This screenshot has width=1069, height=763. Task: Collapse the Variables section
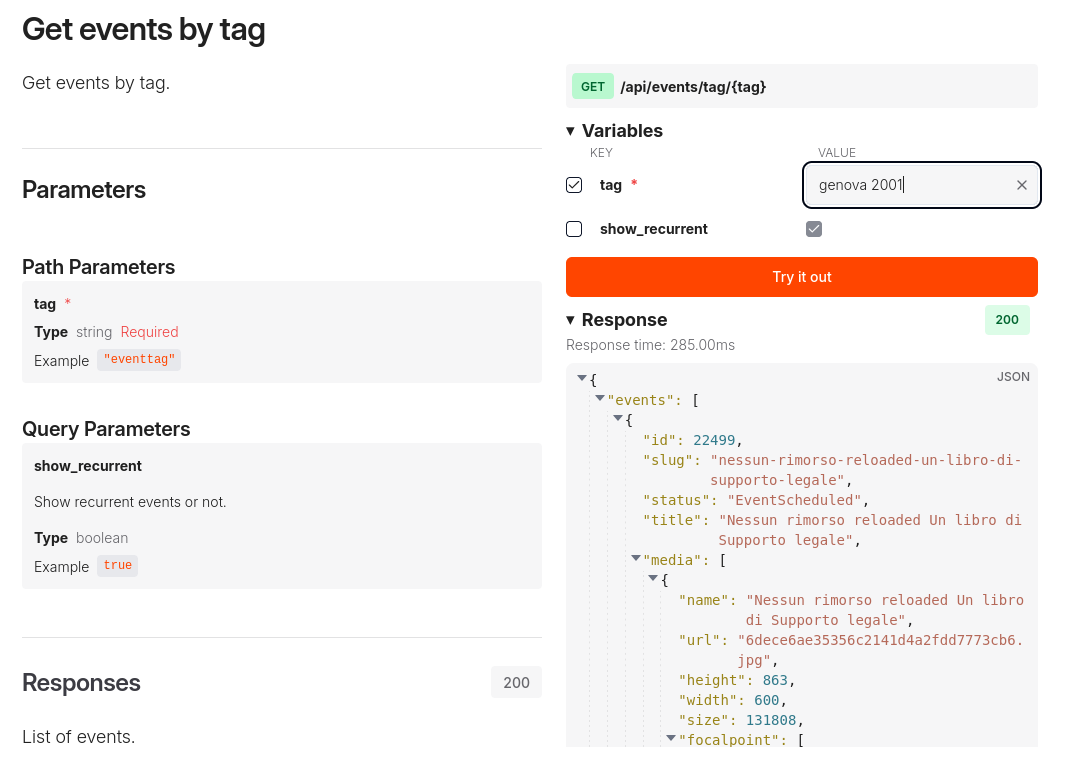point(571,131)
